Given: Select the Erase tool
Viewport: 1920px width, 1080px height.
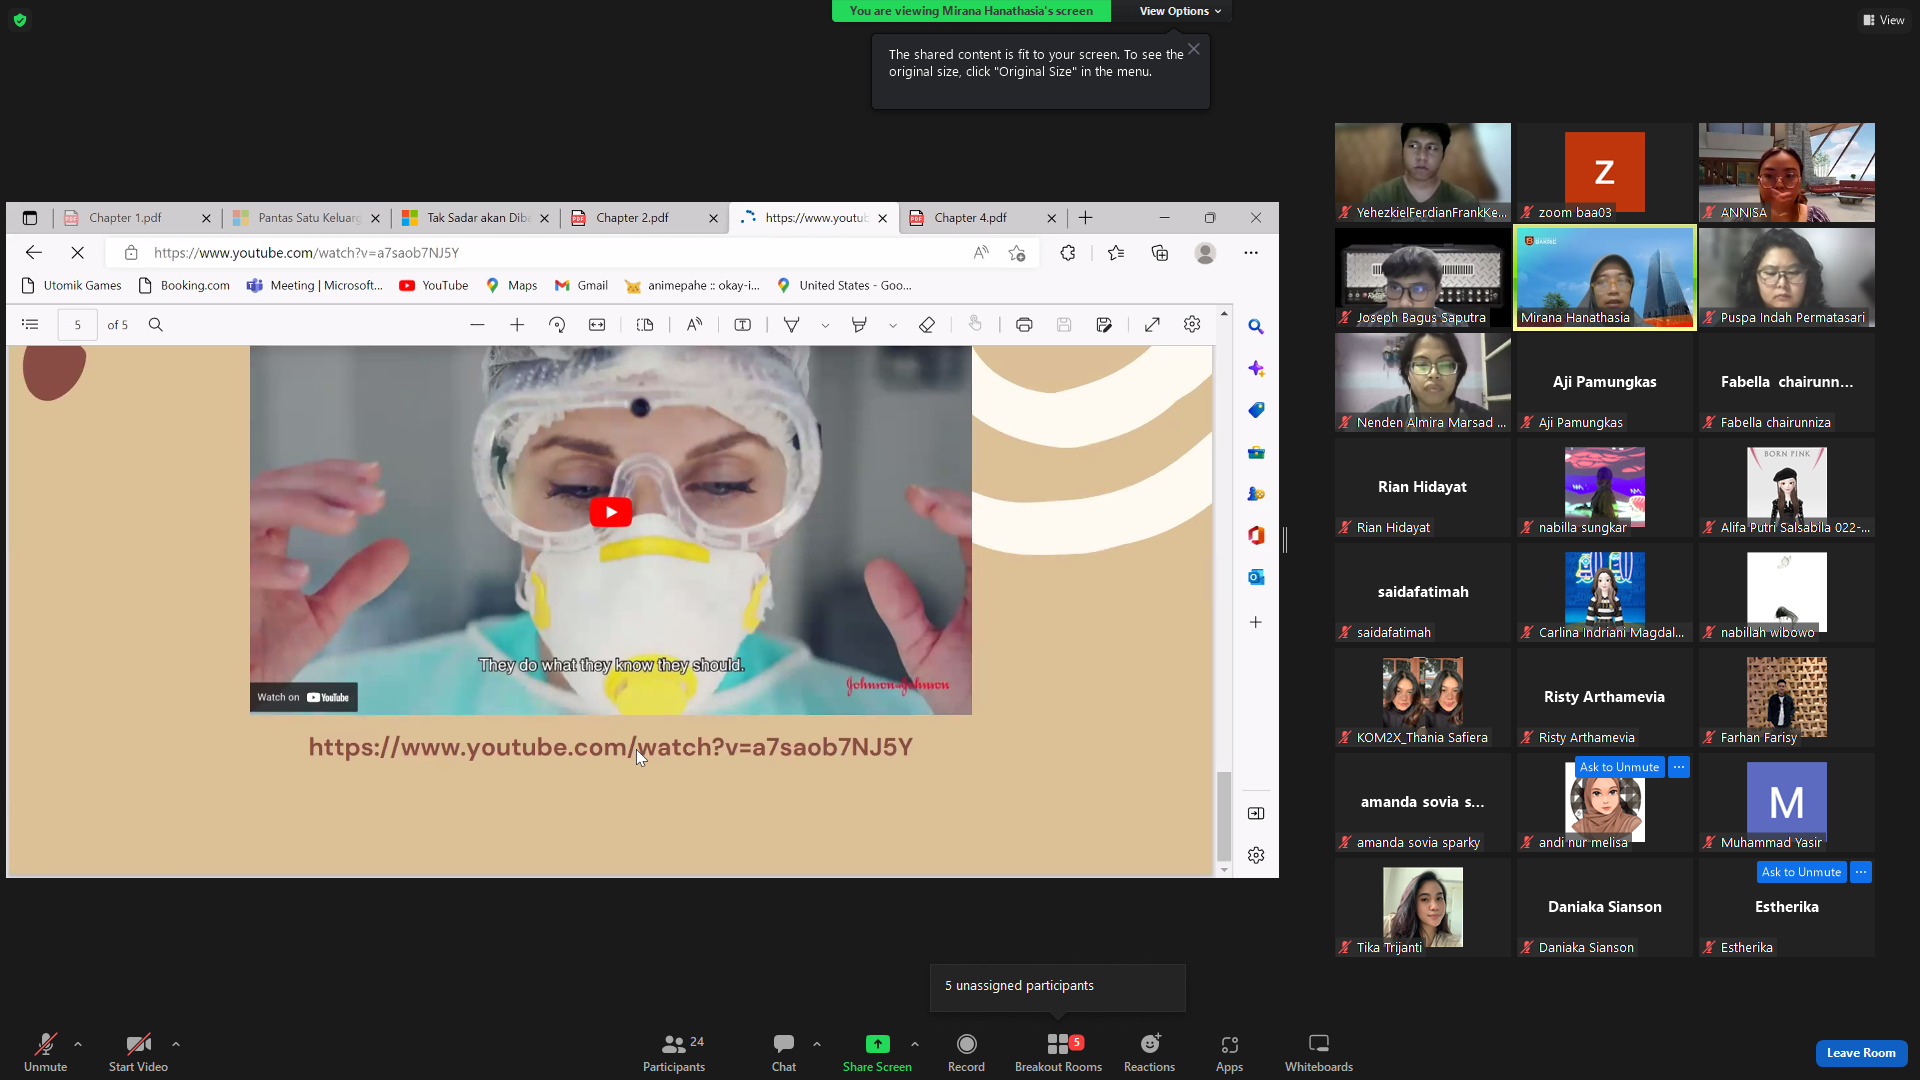Looking at the screenshot, I should [x=927, y=325].
